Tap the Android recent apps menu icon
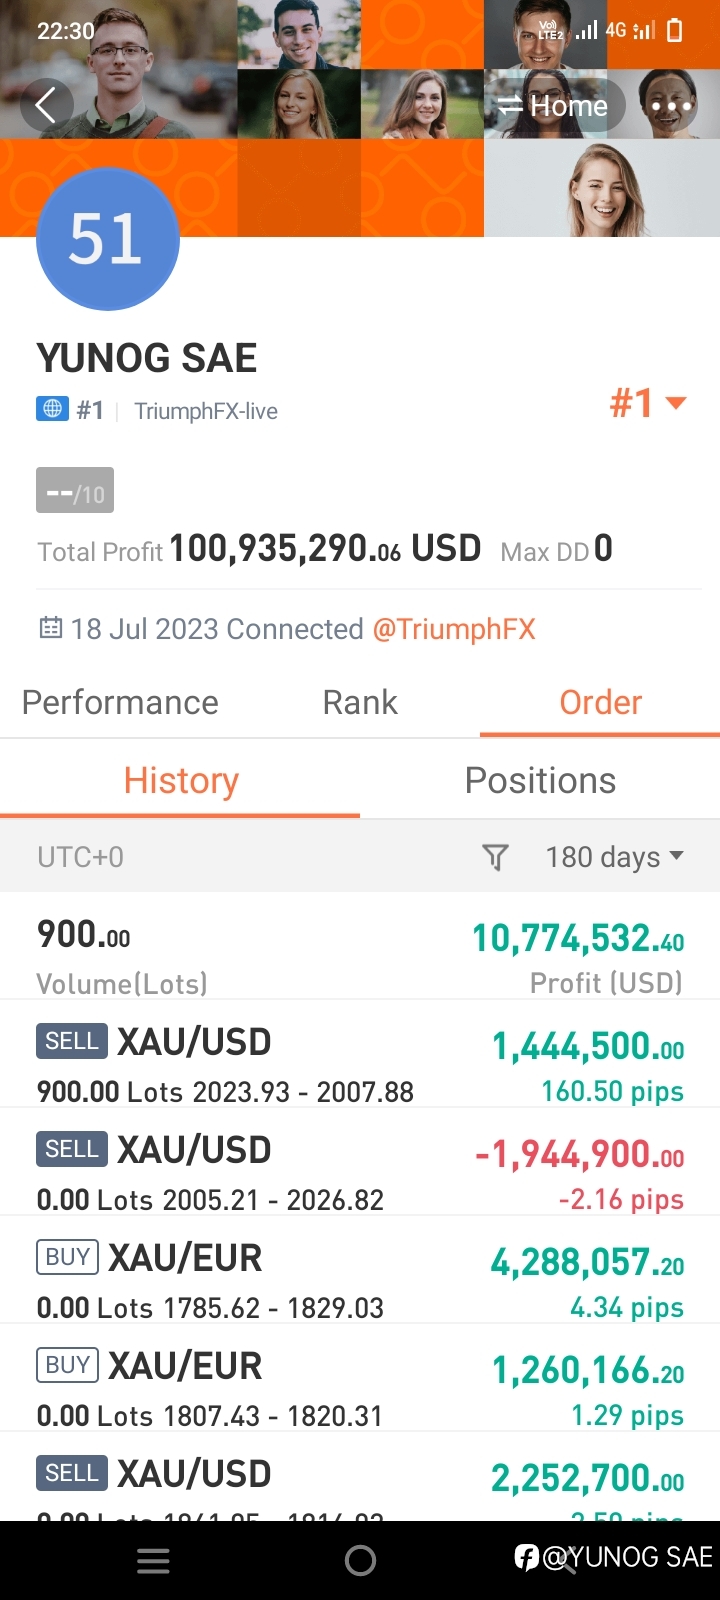The width and height of the screenshot is (720, 1600). coord(153,1561)
